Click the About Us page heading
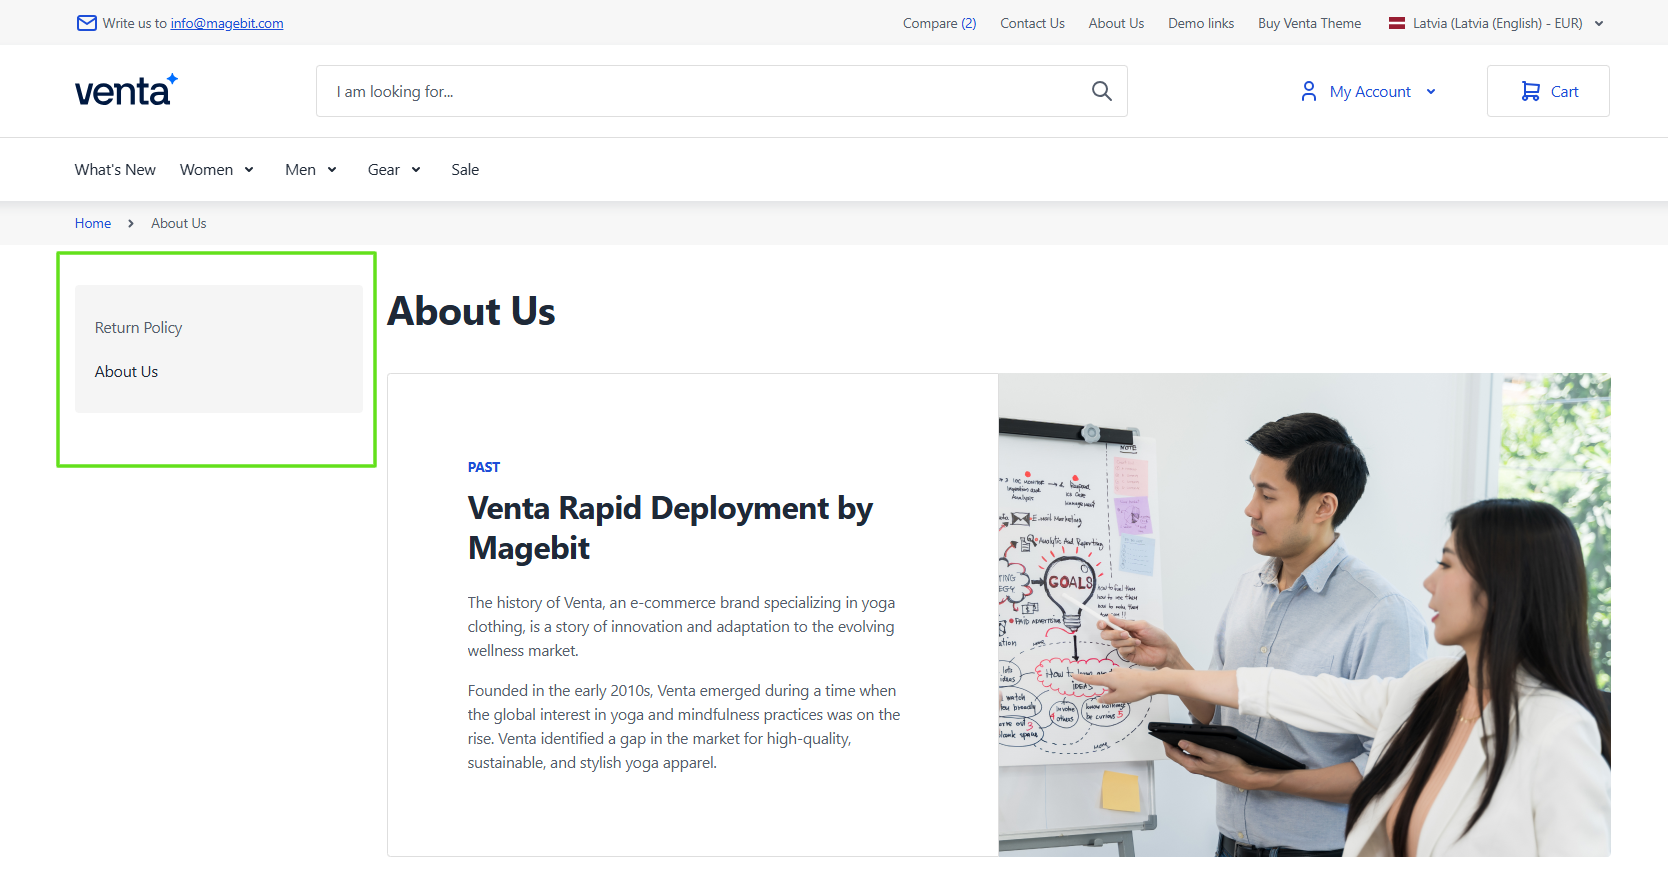1668x880 pixels. [x=471, y=311]
